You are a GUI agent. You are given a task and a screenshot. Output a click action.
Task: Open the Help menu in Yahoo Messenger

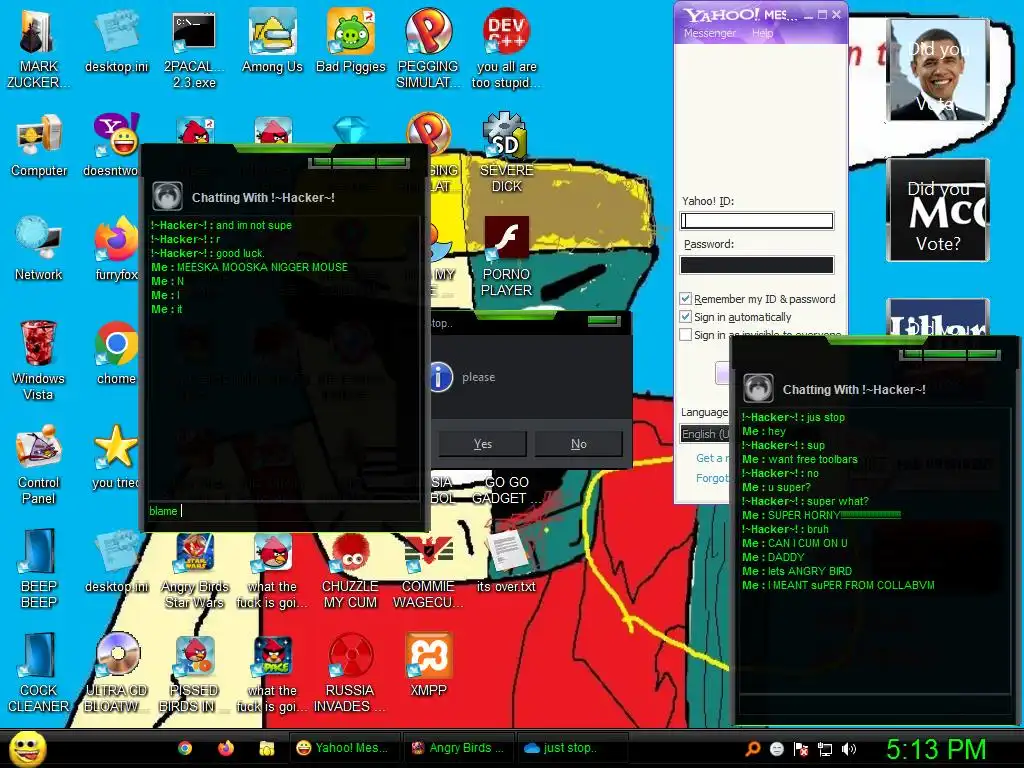click(x=762, y=33)
